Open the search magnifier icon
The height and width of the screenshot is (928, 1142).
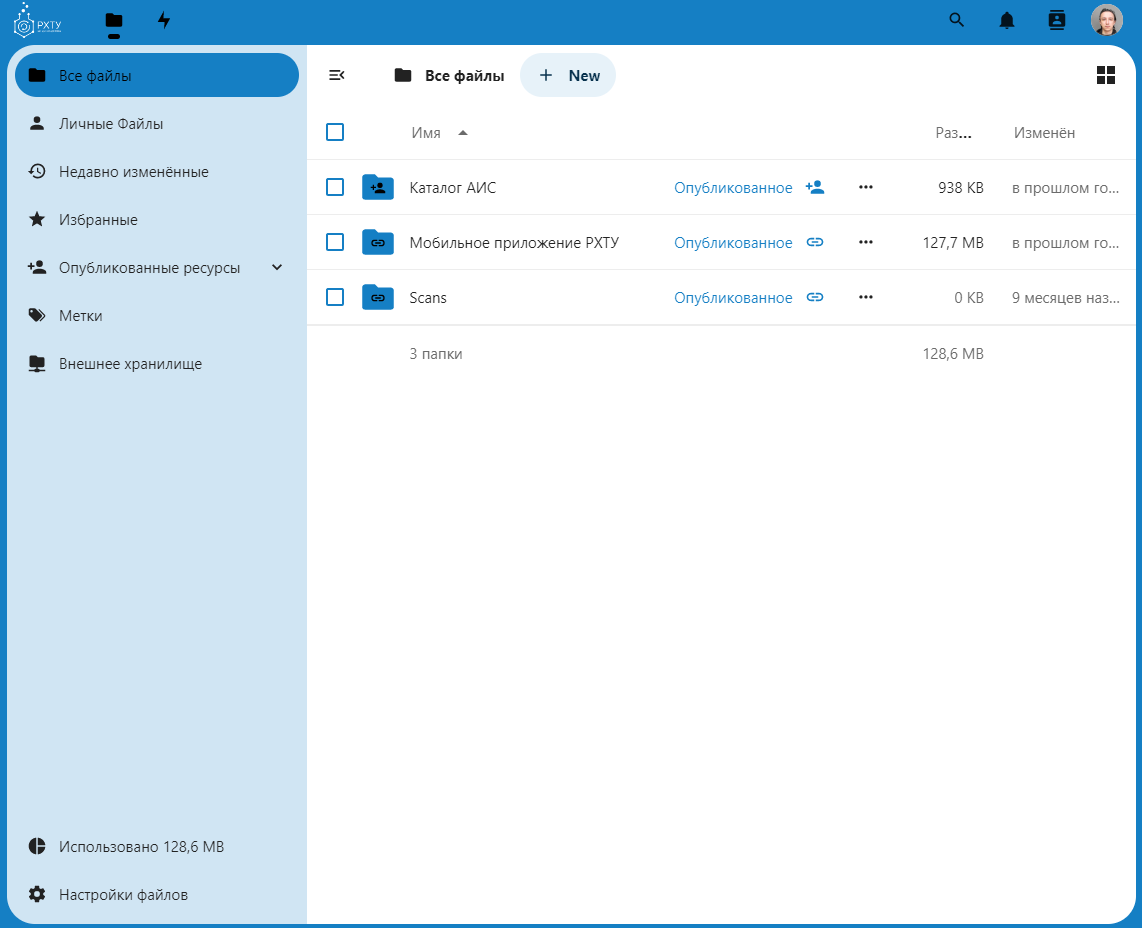957,20
